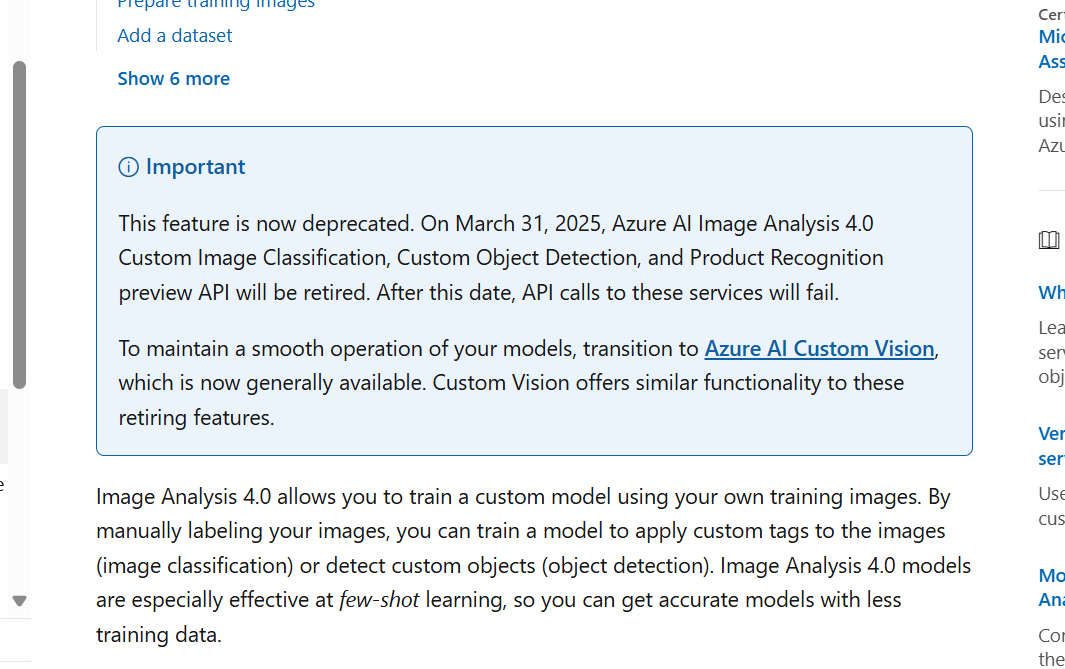Open the sidebar link starting with Ana
The width and height of the screenshot is (1065, 669).
[1051, 600]
